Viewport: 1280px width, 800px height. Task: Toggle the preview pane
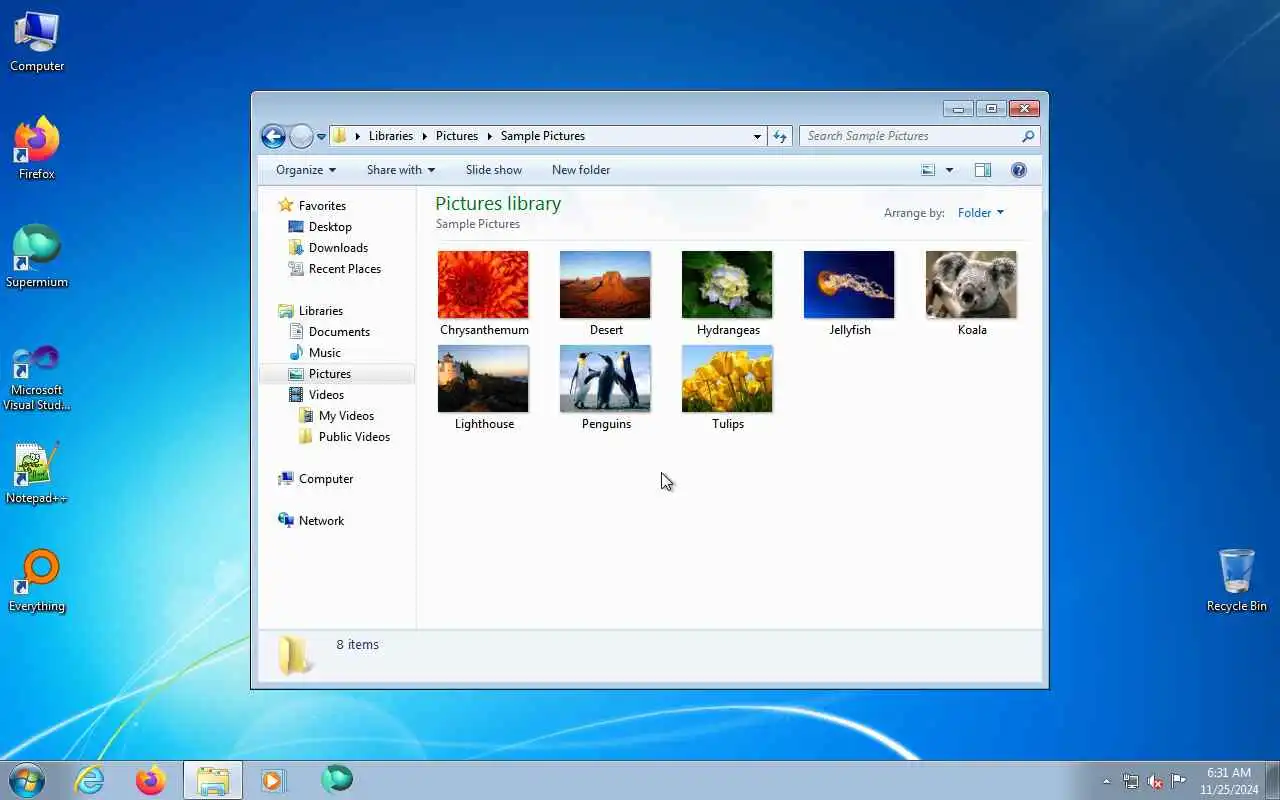pos(983,170)
